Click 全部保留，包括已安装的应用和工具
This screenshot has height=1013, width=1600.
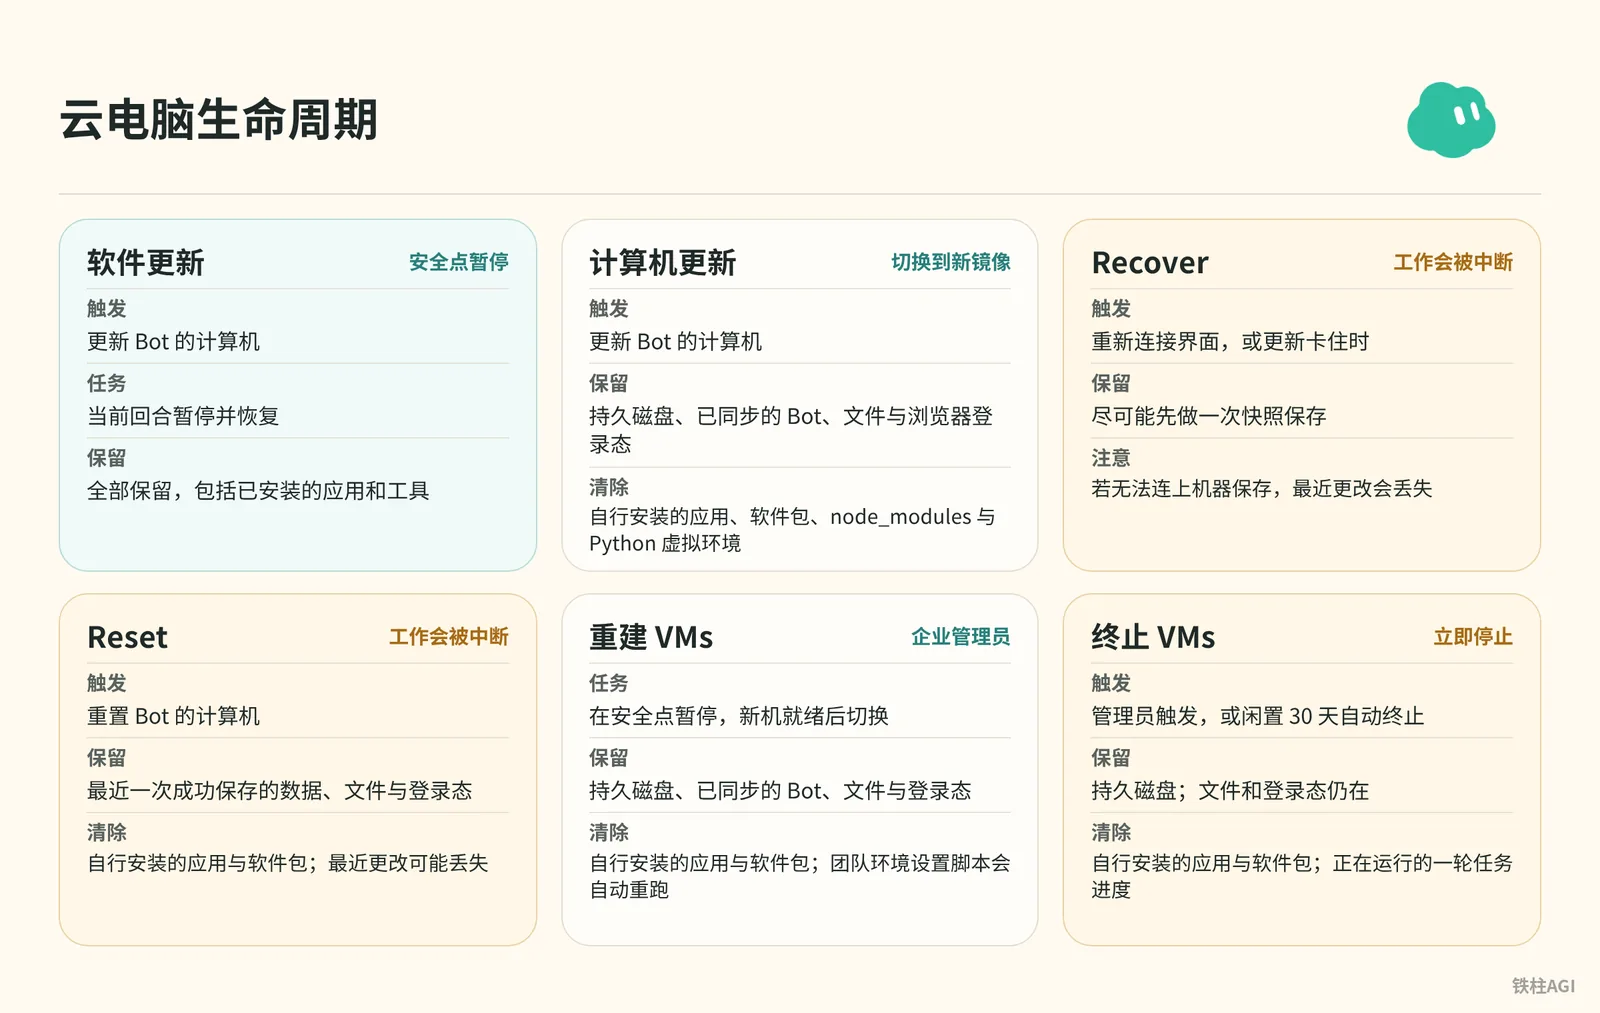click(258, 491)
